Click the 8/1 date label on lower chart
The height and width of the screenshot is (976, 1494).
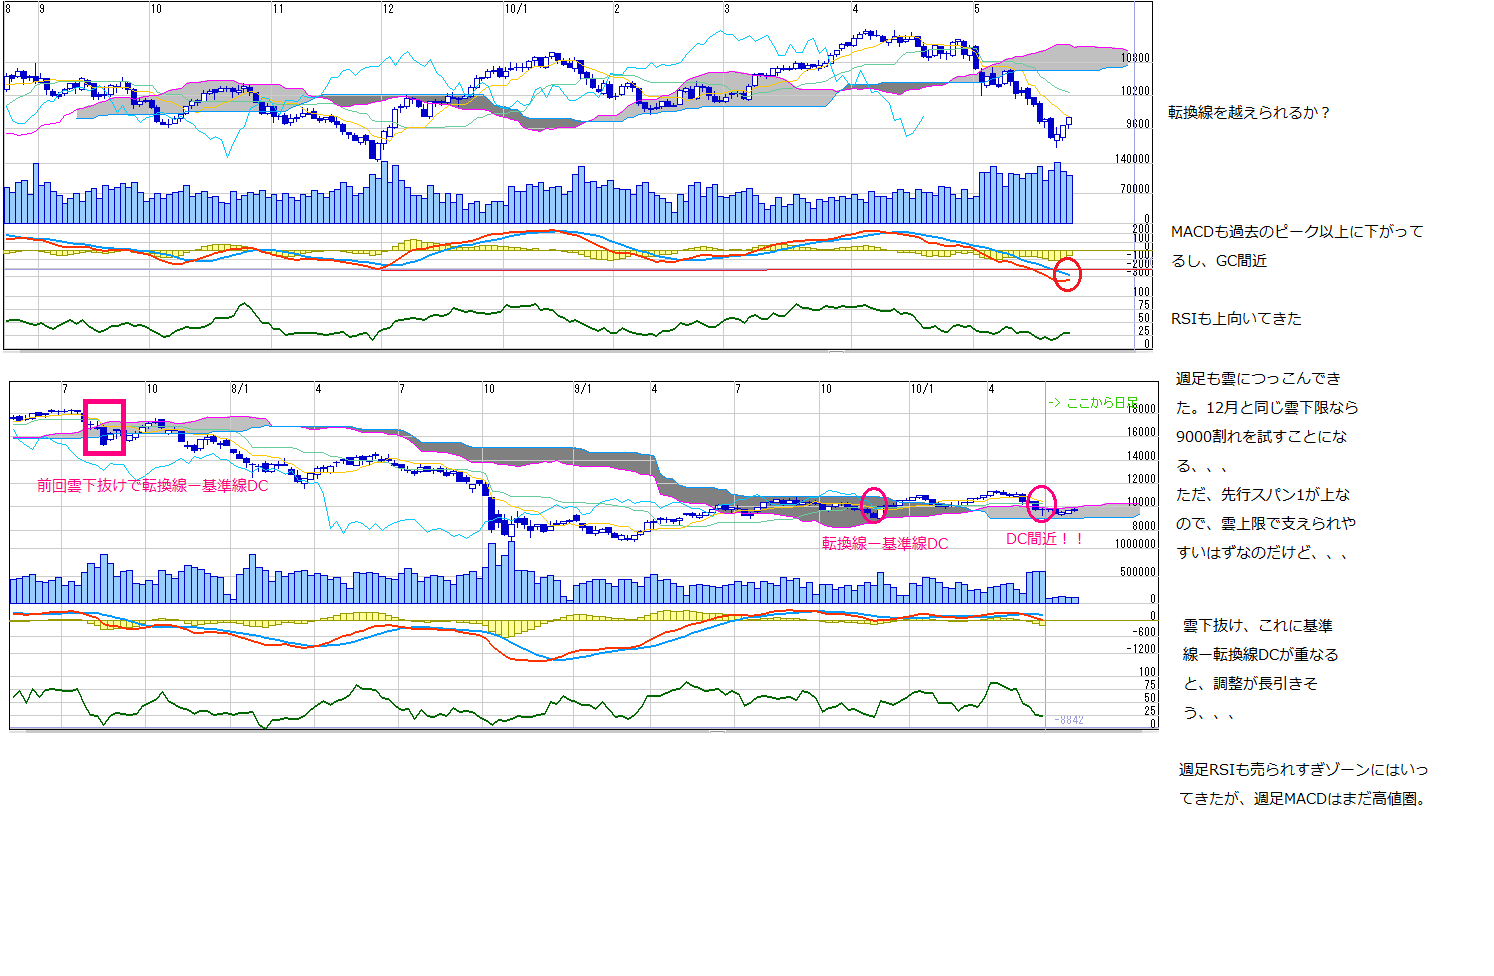pos(239,389)
